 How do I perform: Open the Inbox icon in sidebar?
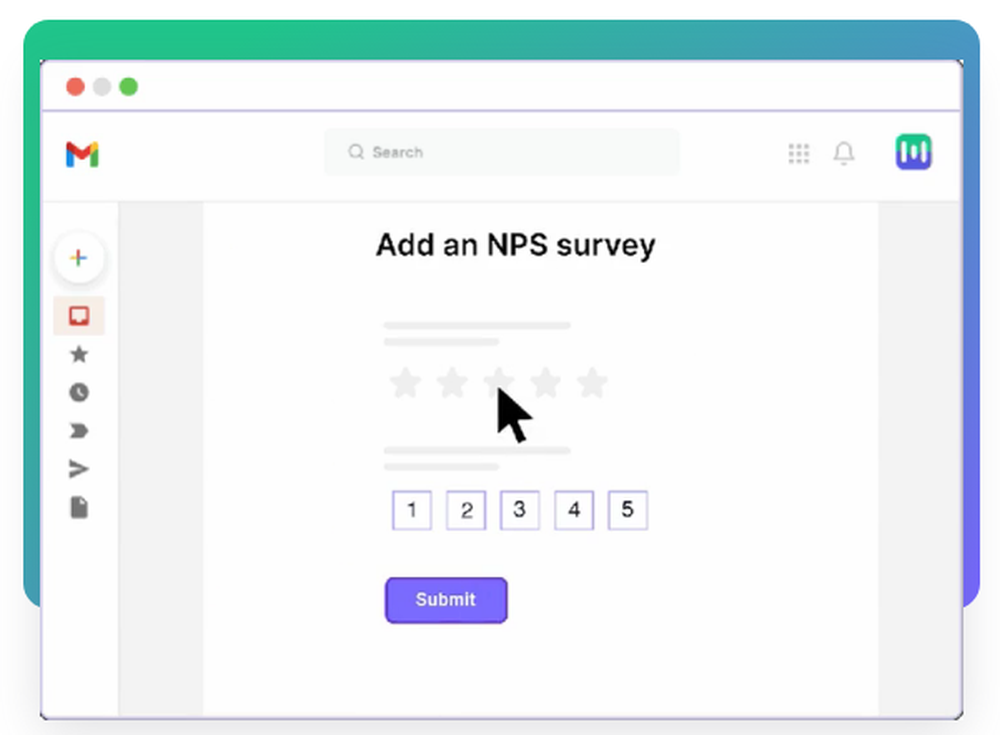tap(79, 316)
